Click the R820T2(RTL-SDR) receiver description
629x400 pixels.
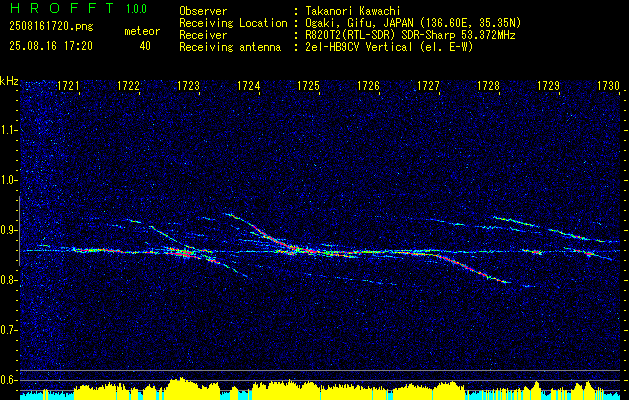point(410,35)
